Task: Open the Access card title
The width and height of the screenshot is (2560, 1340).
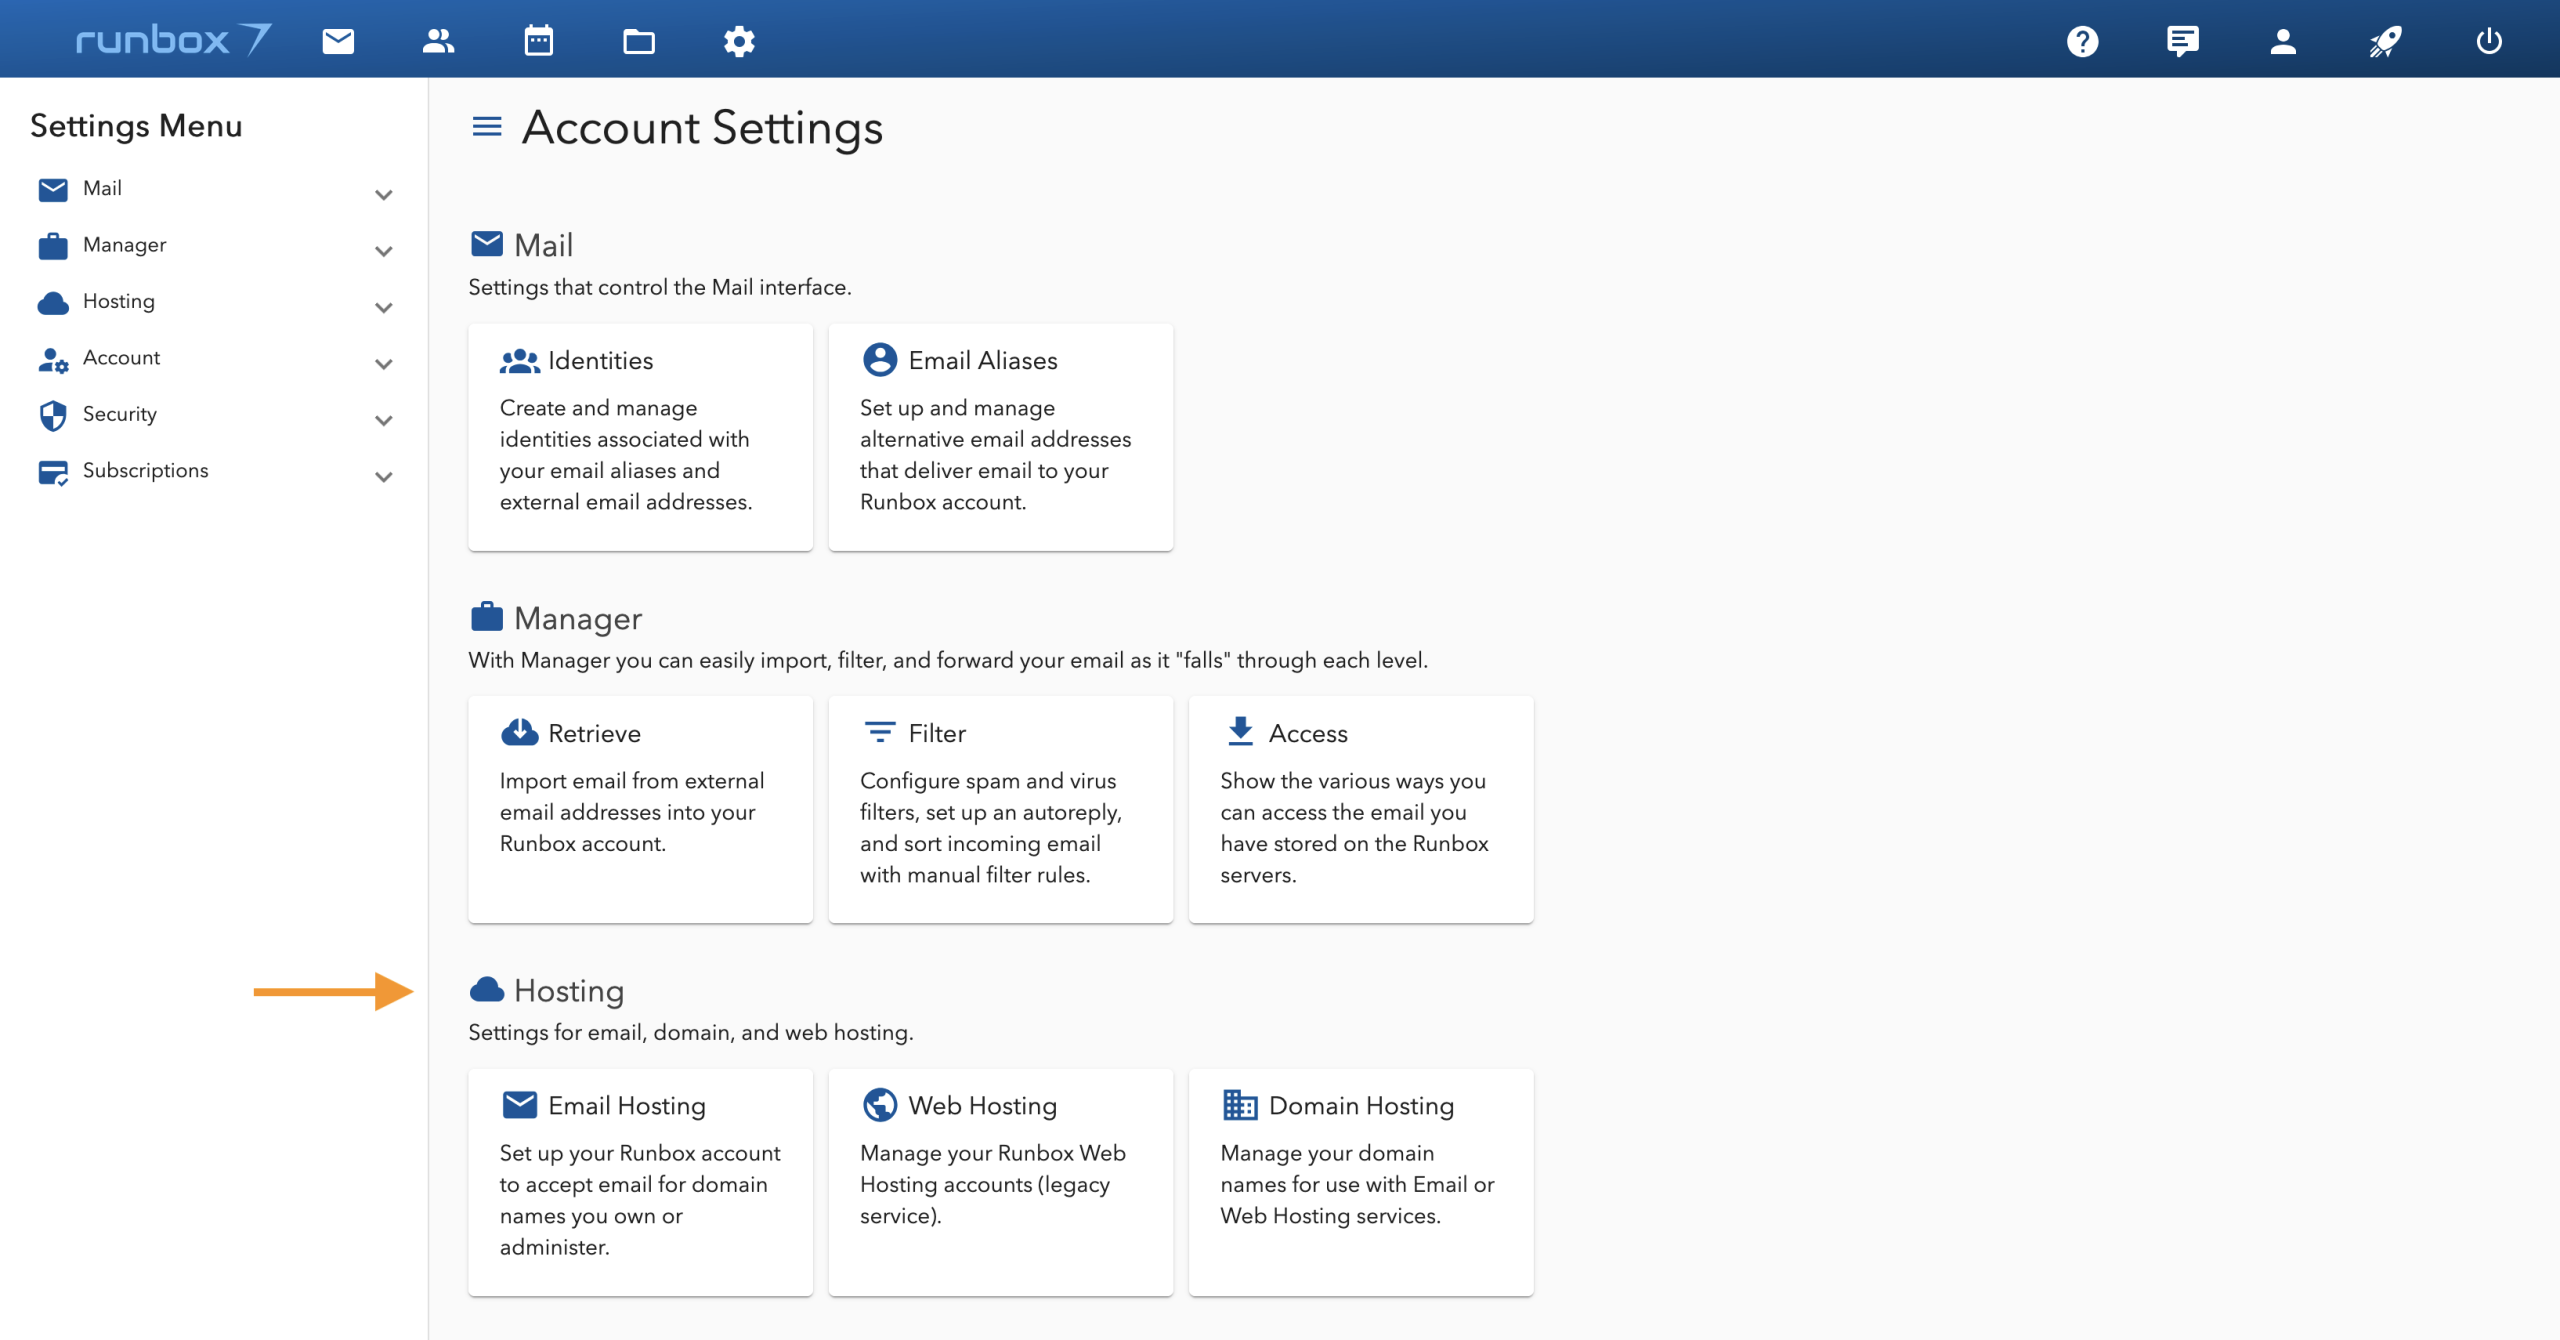Action: click(x=1308, y=733)
